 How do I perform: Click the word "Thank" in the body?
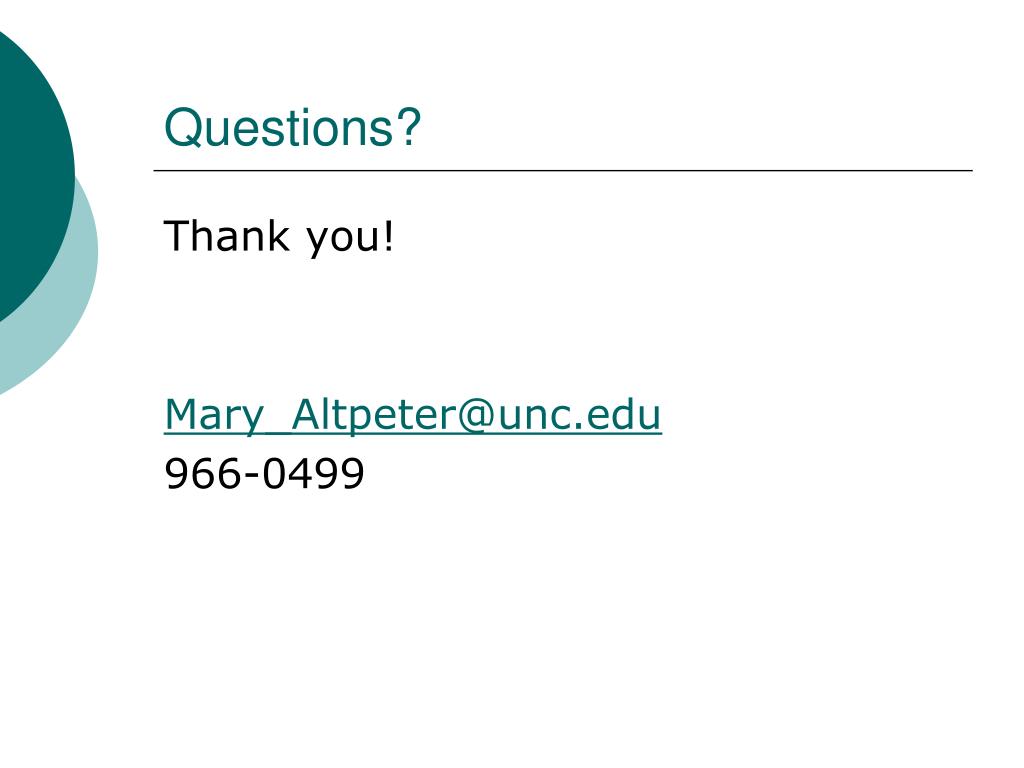[x=226, y=235]
